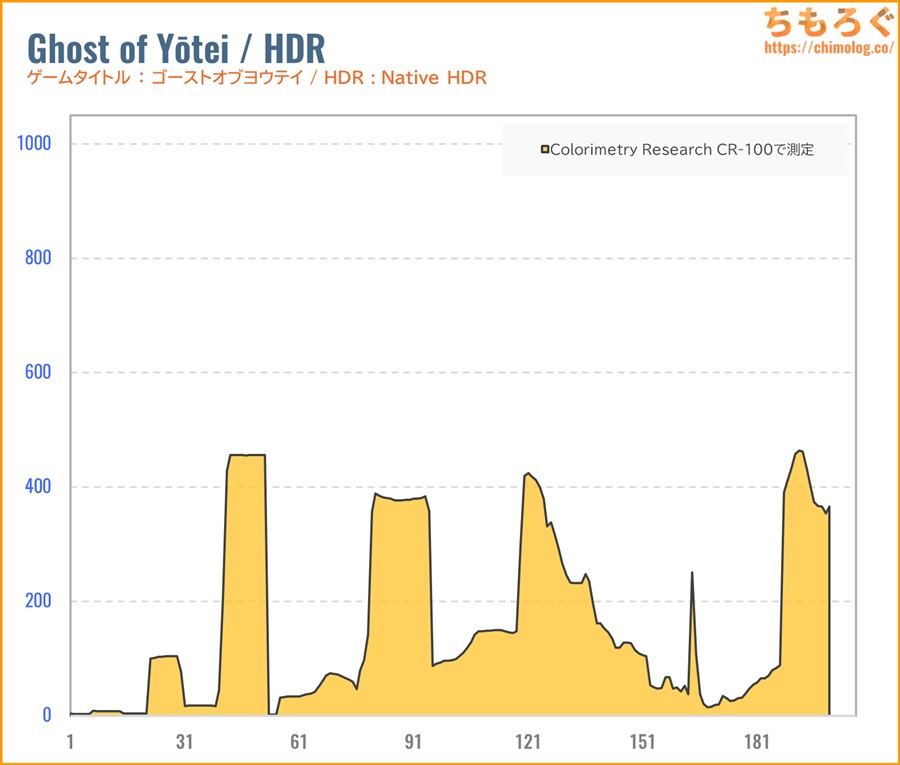Click the 600 y-axis value
The image size is (900, 765).
point(38,372)
